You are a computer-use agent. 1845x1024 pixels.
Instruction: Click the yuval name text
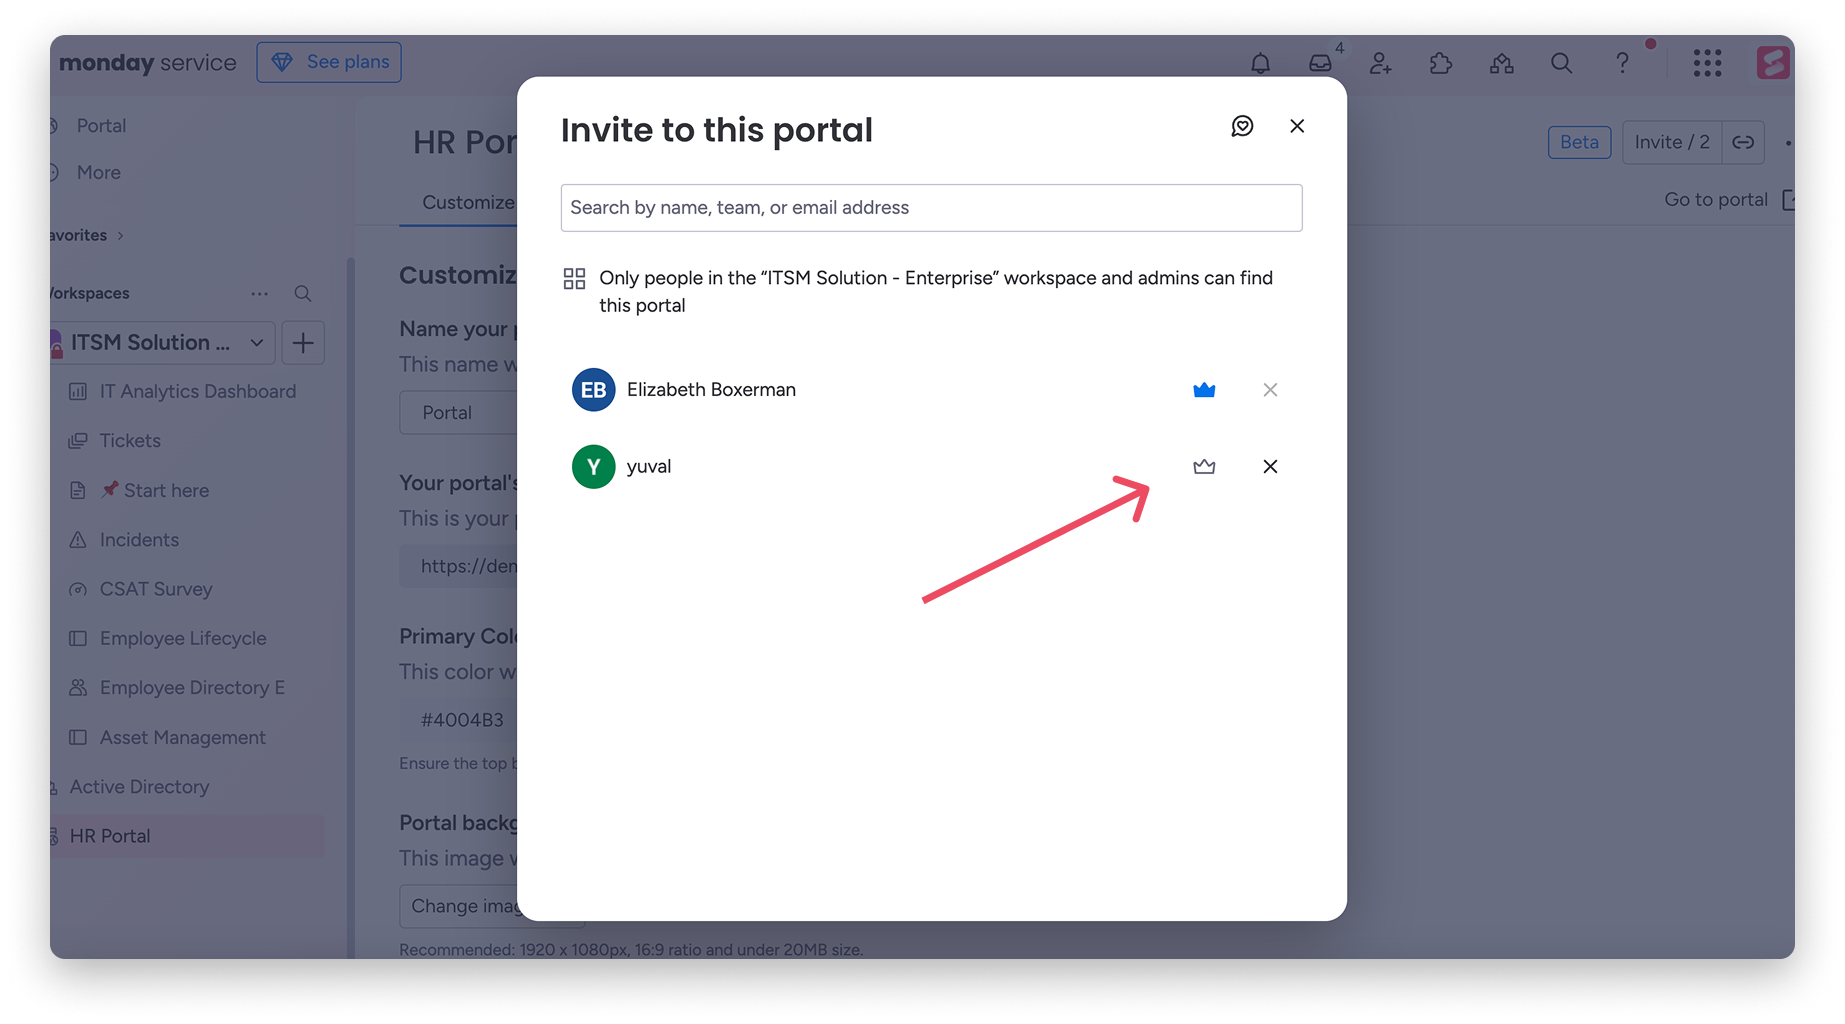click(x=649, y=467)
